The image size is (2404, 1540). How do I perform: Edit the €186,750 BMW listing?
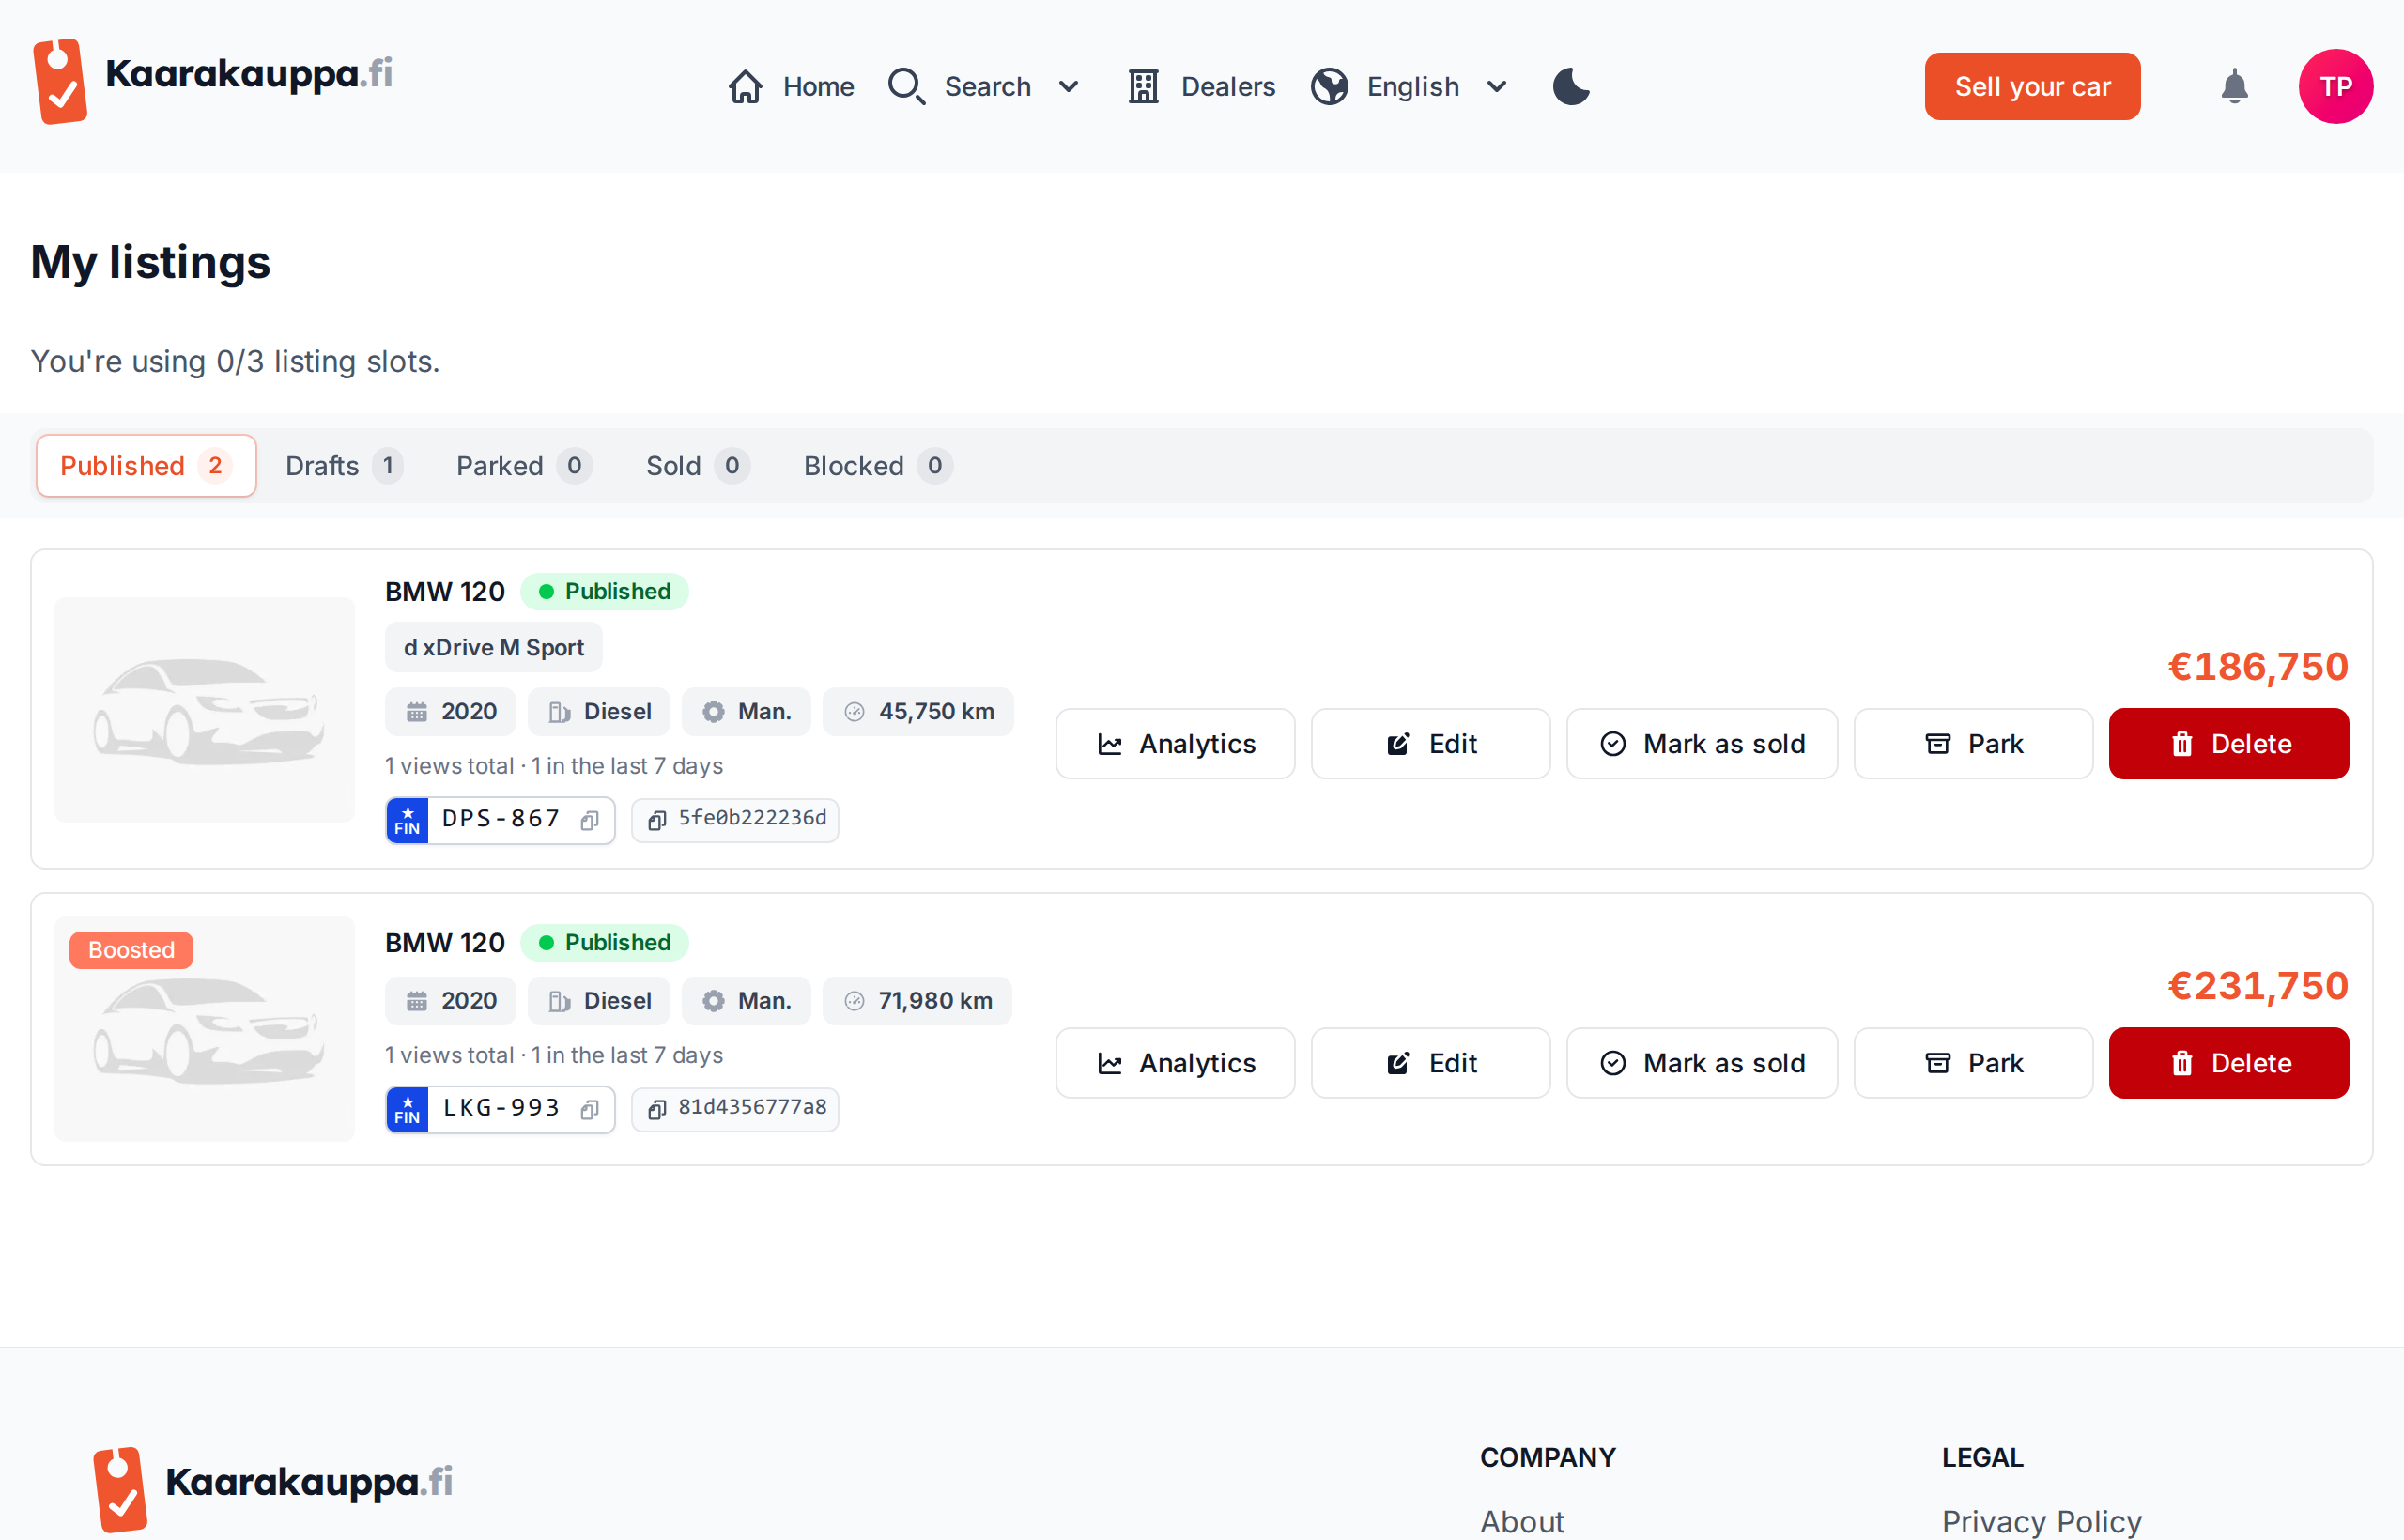(1430, 744)
